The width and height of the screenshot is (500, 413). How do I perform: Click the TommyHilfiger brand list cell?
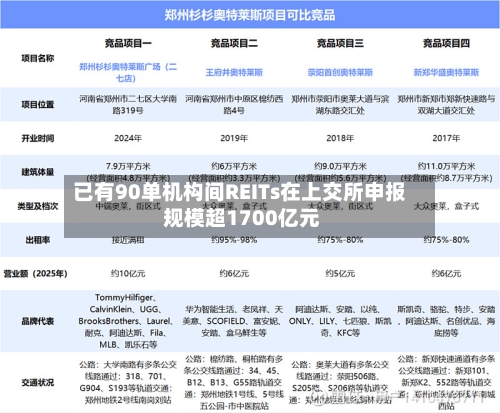[x=126, y=321]
